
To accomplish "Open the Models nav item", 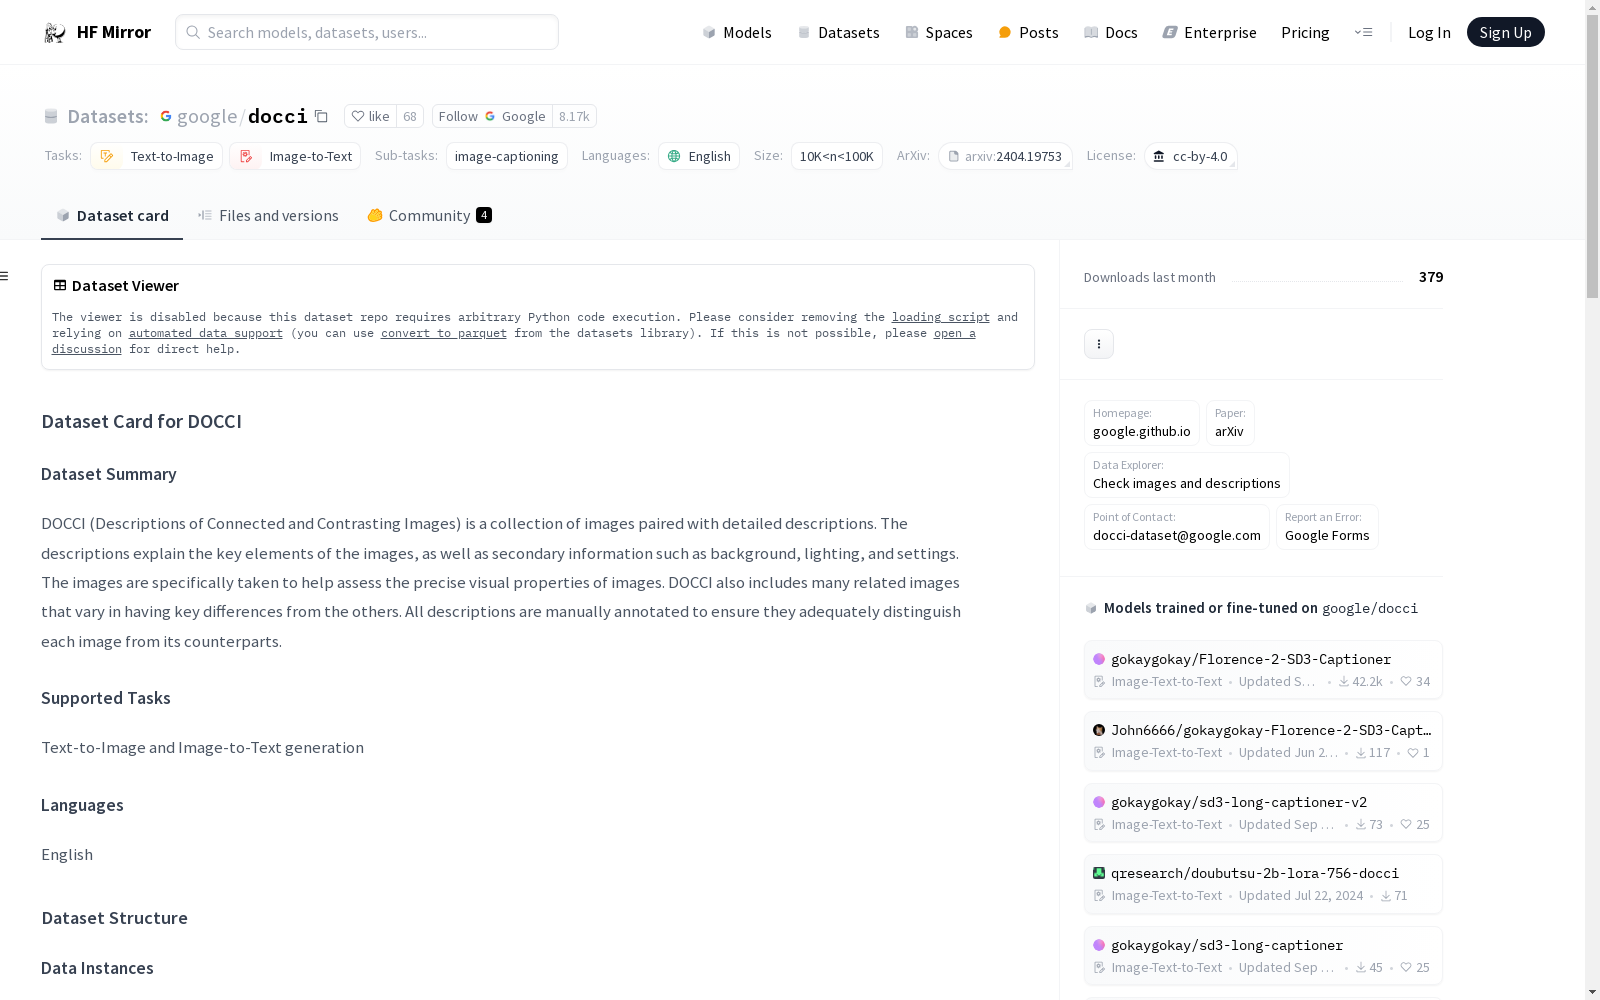I will pos(737,32).
